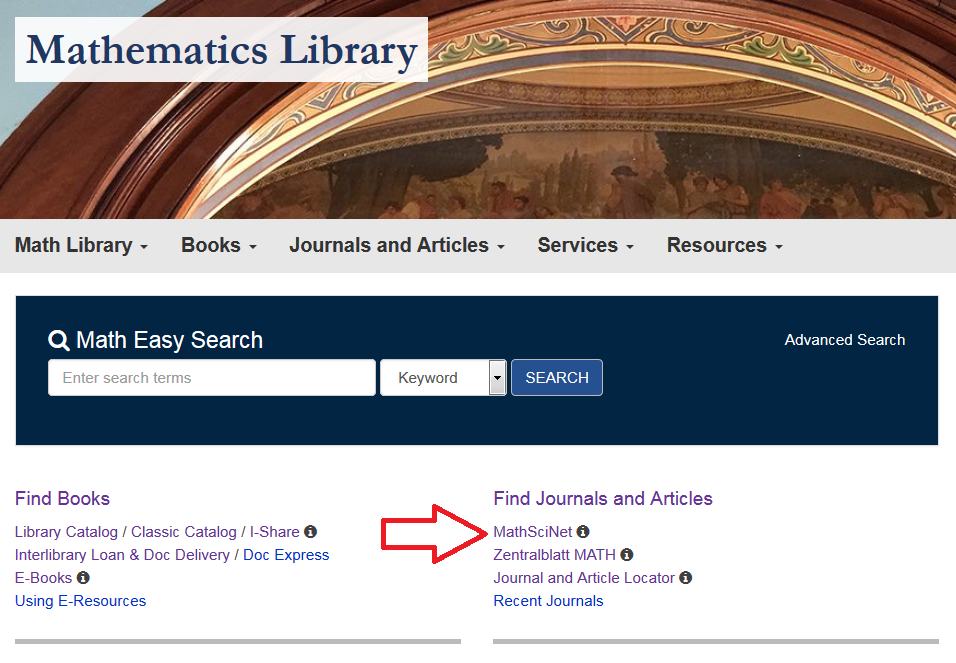Click the magnifying glass search icon
This screenshot has height=663, width=956.
pyautogui.click(x=59, y=341)
